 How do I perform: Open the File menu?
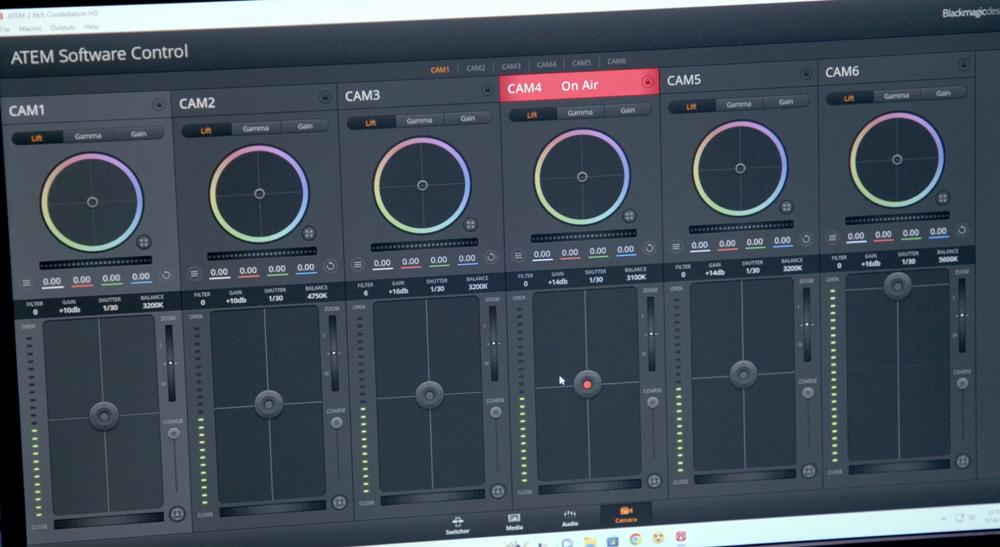4,29
